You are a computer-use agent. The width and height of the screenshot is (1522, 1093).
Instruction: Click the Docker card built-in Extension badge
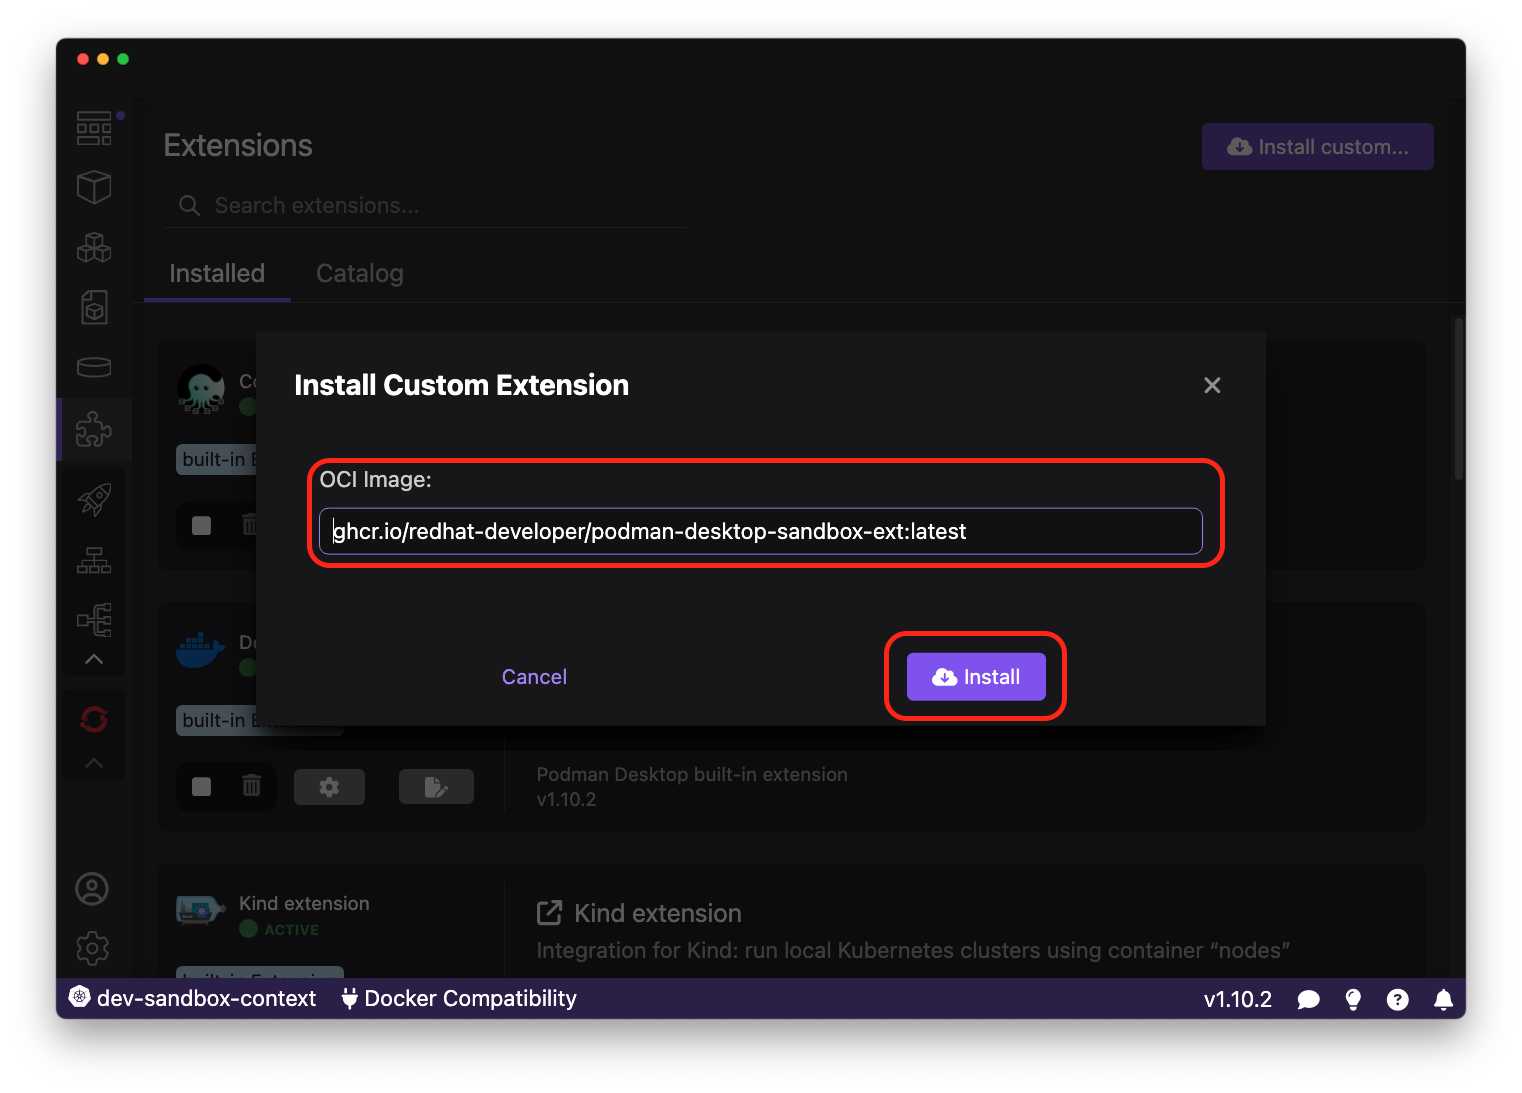click(x=260, y=720)
